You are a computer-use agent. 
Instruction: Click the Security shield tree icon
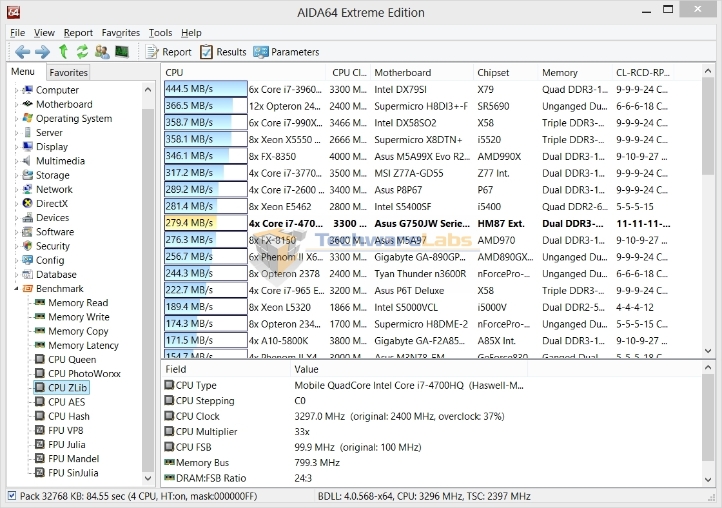click(x=28, y=246)
